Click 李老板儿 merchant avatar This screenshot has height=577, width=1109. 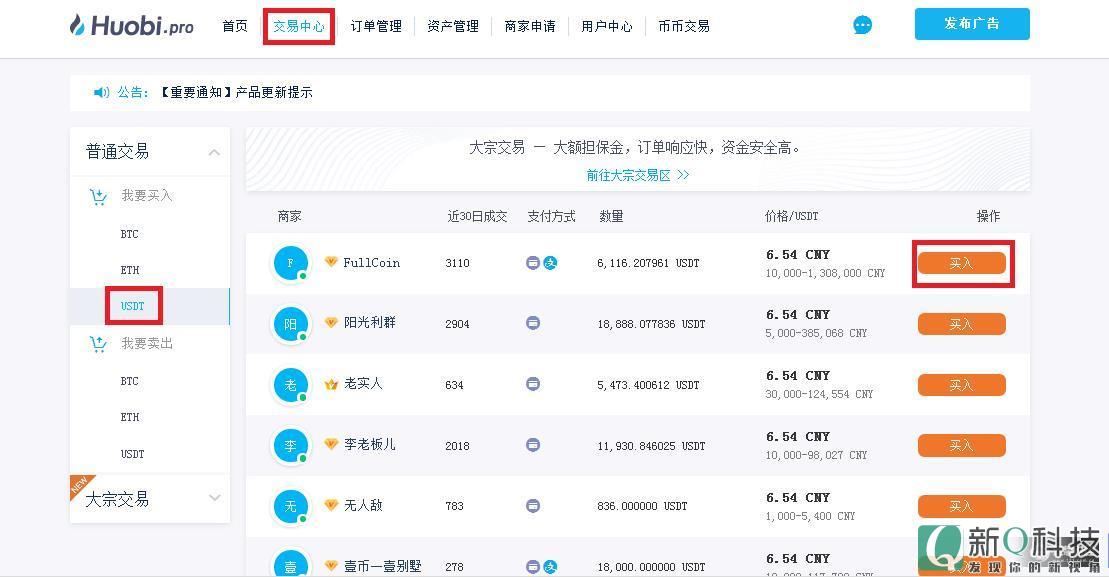[x=291, y=446]
